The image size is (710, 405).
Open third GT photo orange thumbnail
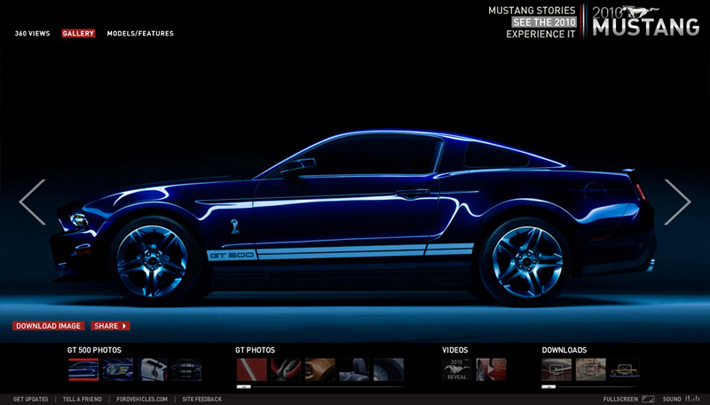[320, 370]
